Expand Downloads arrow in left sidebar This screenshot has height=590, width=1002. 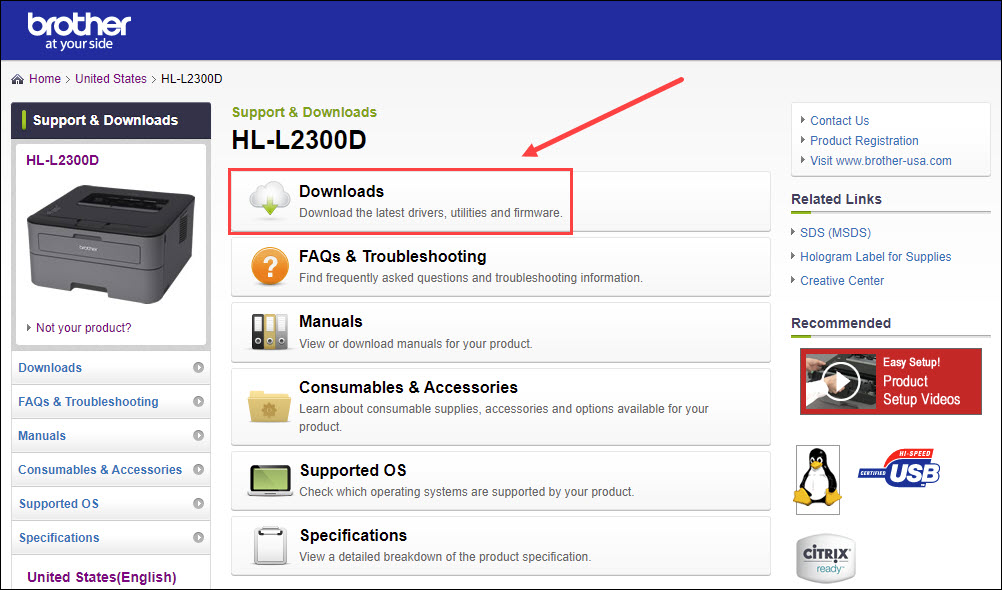(x=199, y=368)
